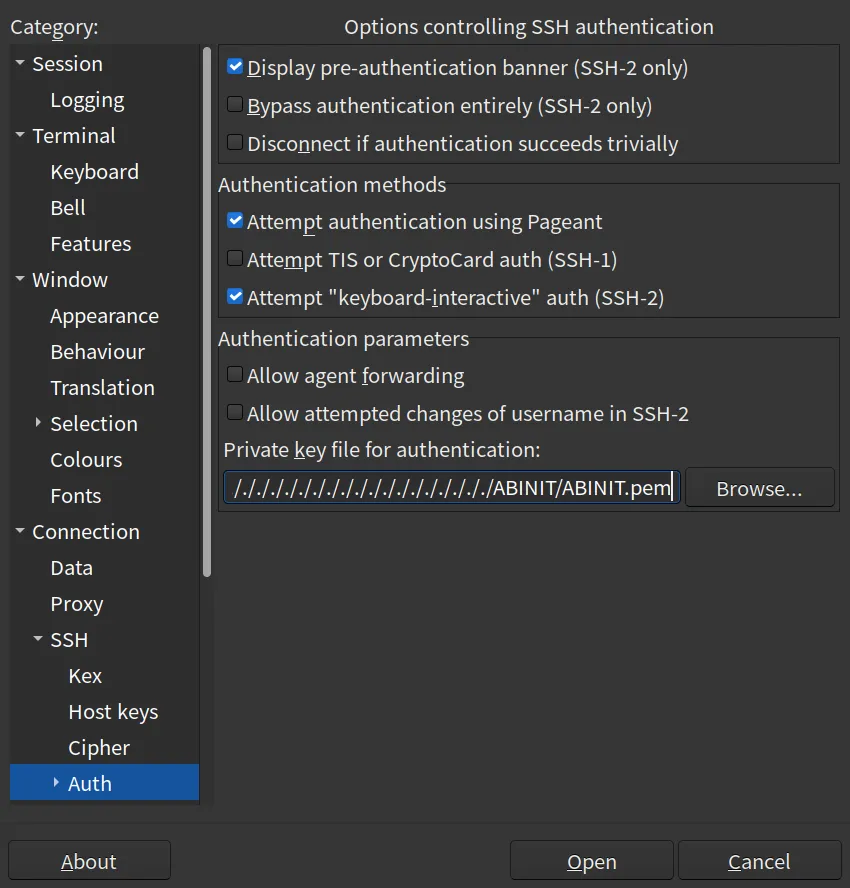Enable bypassing authentication entirely
Viewport: 850px width, 888px height.
[233, 105]
